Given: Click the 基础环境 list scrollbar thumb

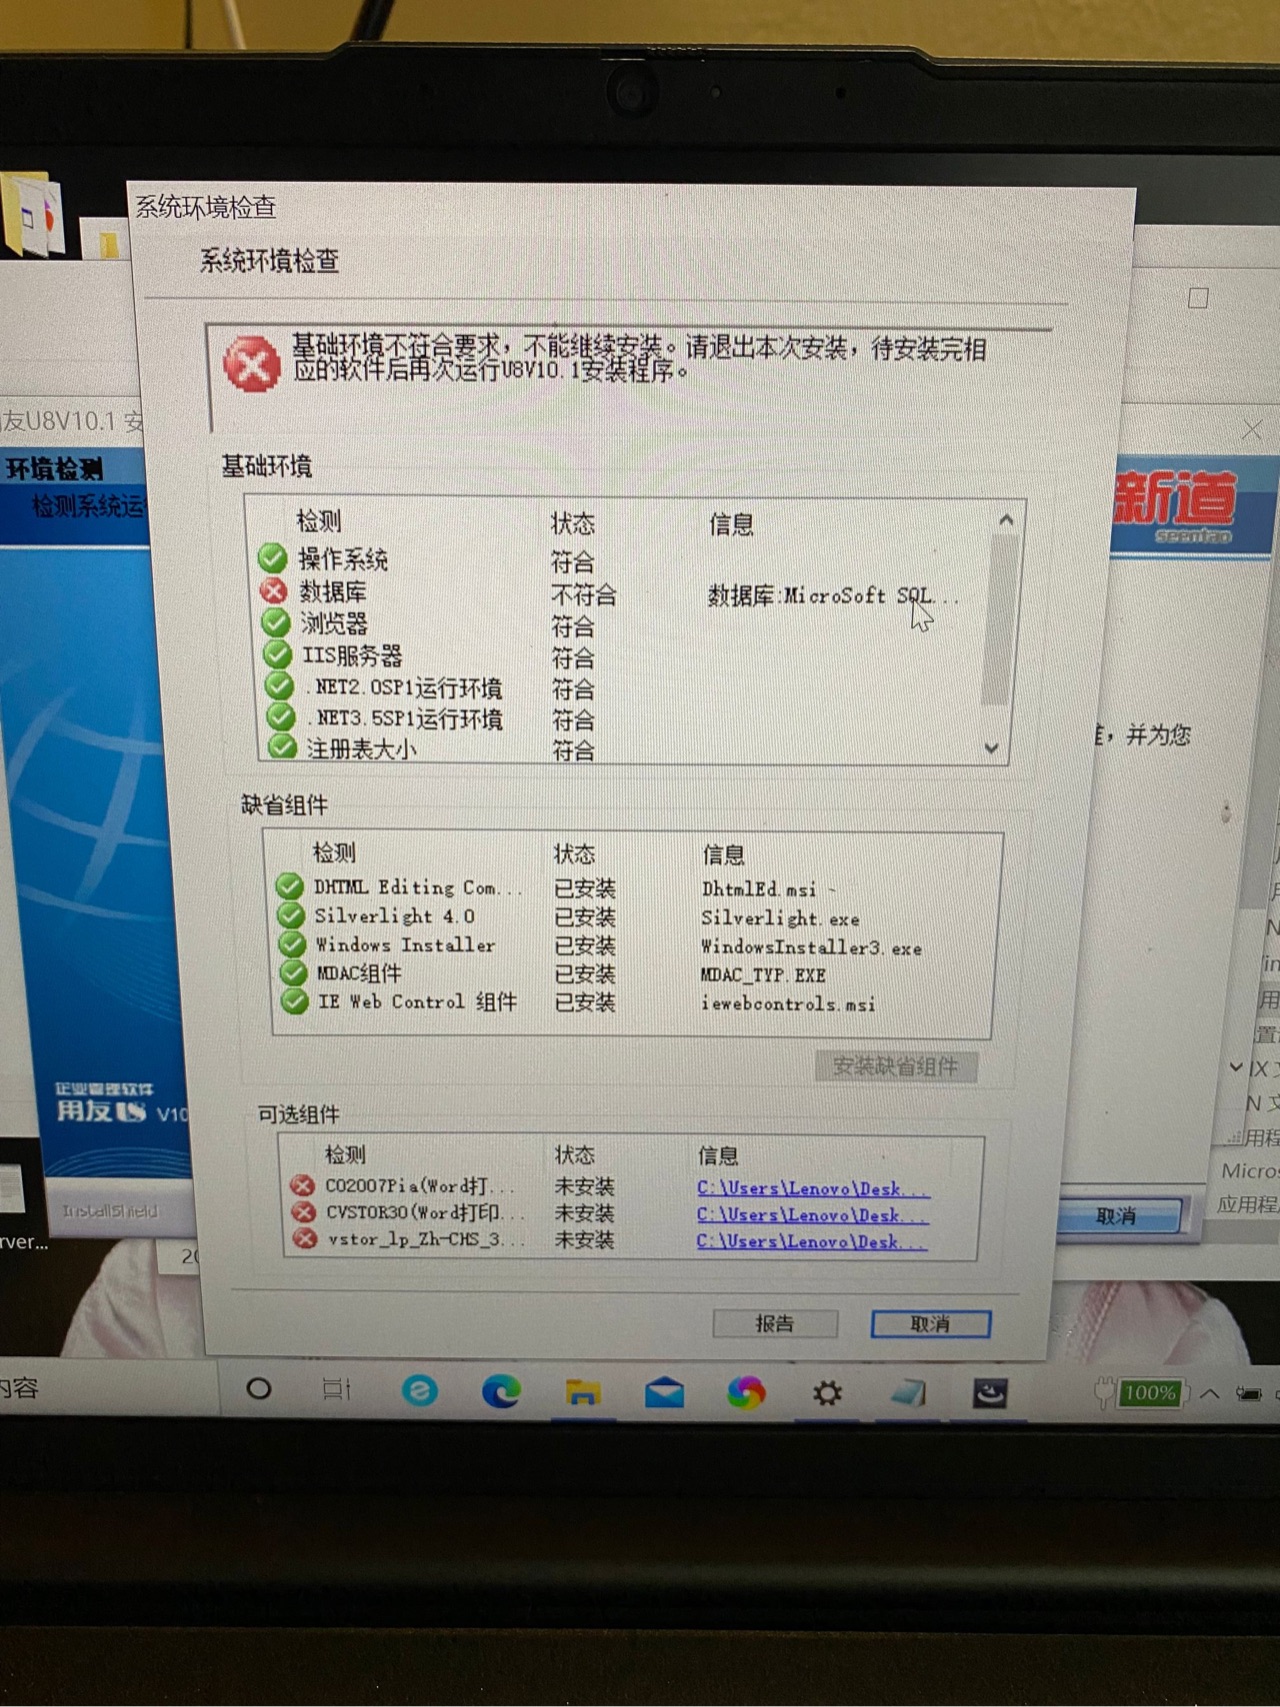Looking at the screenshot, I should coord(1000,620).
